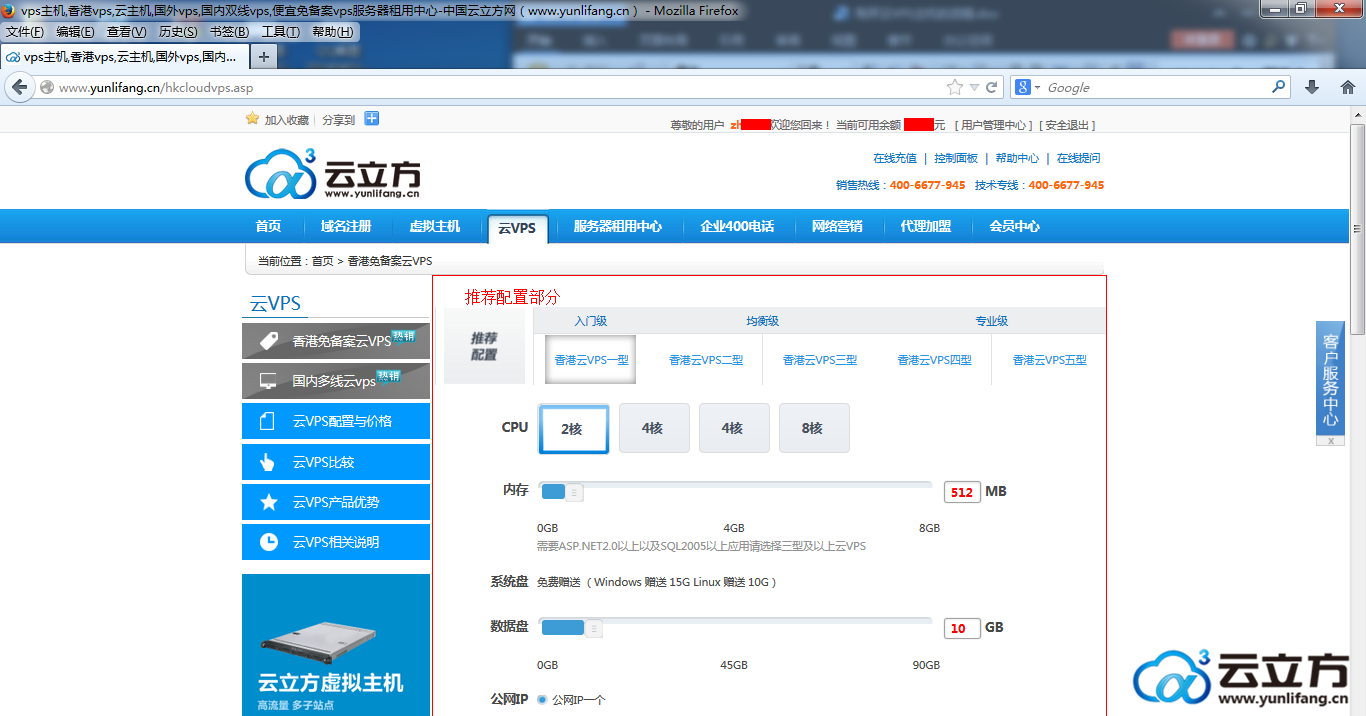The width and height of the screenshot is (1366, 716).
Task: Open the 用户管理中心 link
Action: [x=993, y=125]
